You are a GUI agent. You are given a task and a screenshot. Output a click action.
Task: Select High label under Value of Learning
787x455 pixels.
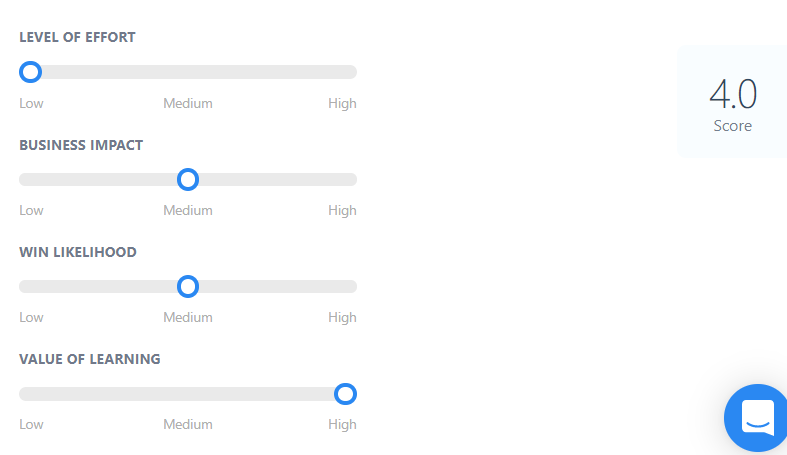tap(342, 424)
